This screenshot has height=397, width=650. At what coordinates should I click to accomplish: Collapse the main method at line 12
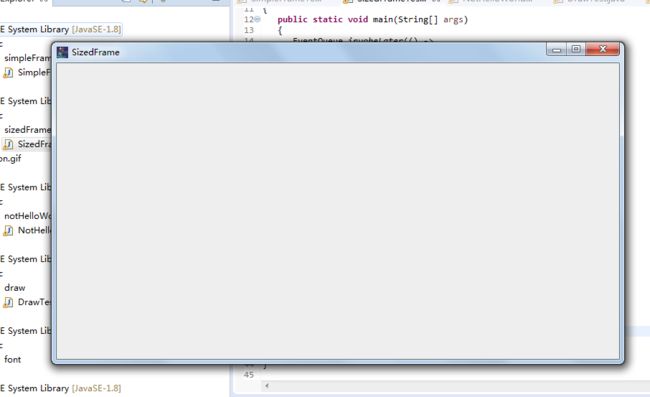pyautogui.click(x=258, y=19)
